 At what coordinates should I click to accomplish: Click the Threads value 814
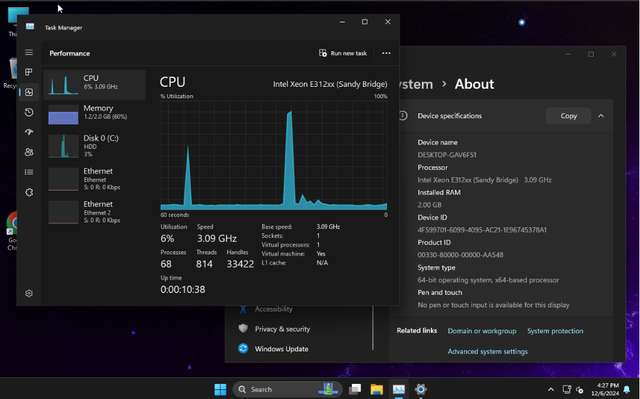[x=204, y=264]
